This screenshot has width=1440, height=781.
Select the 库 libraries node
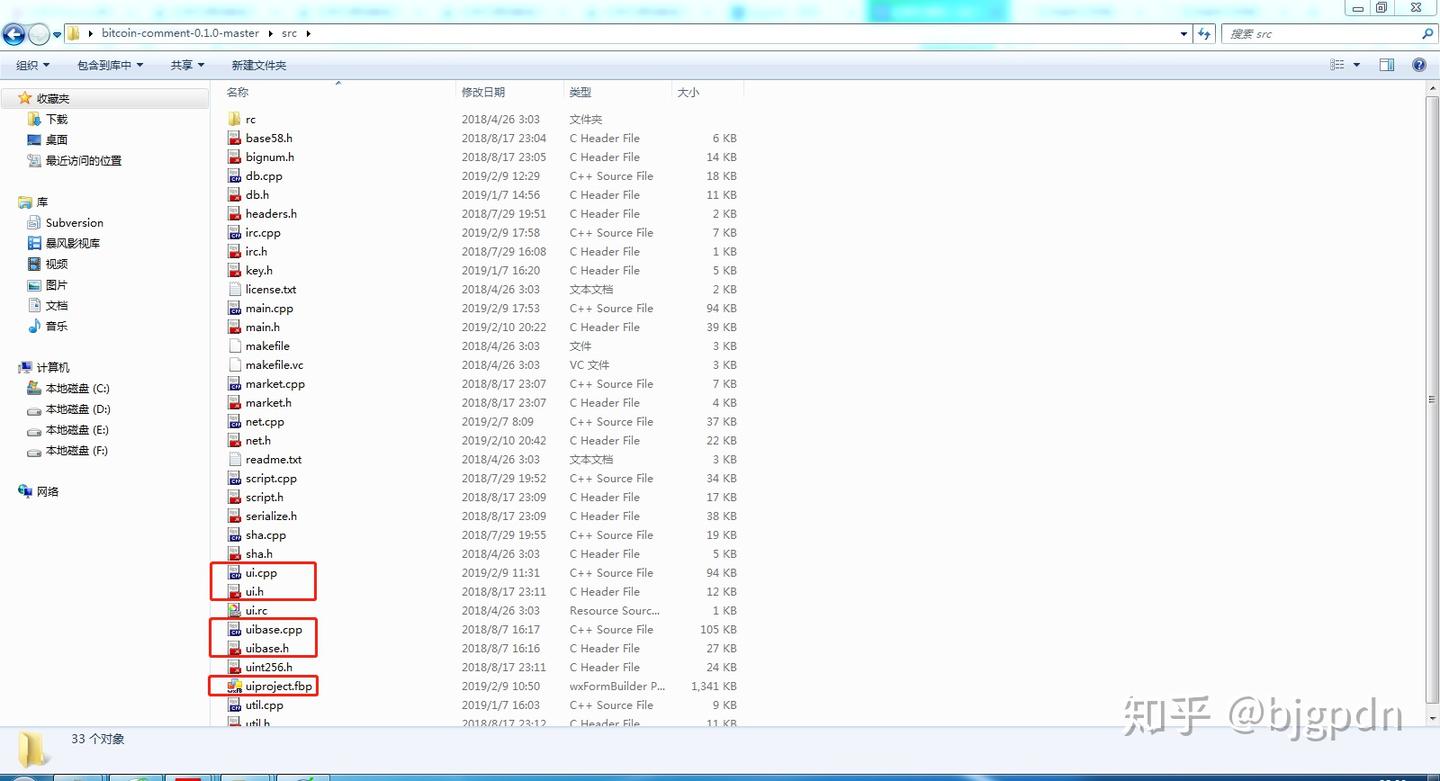(x=42, y=202)
